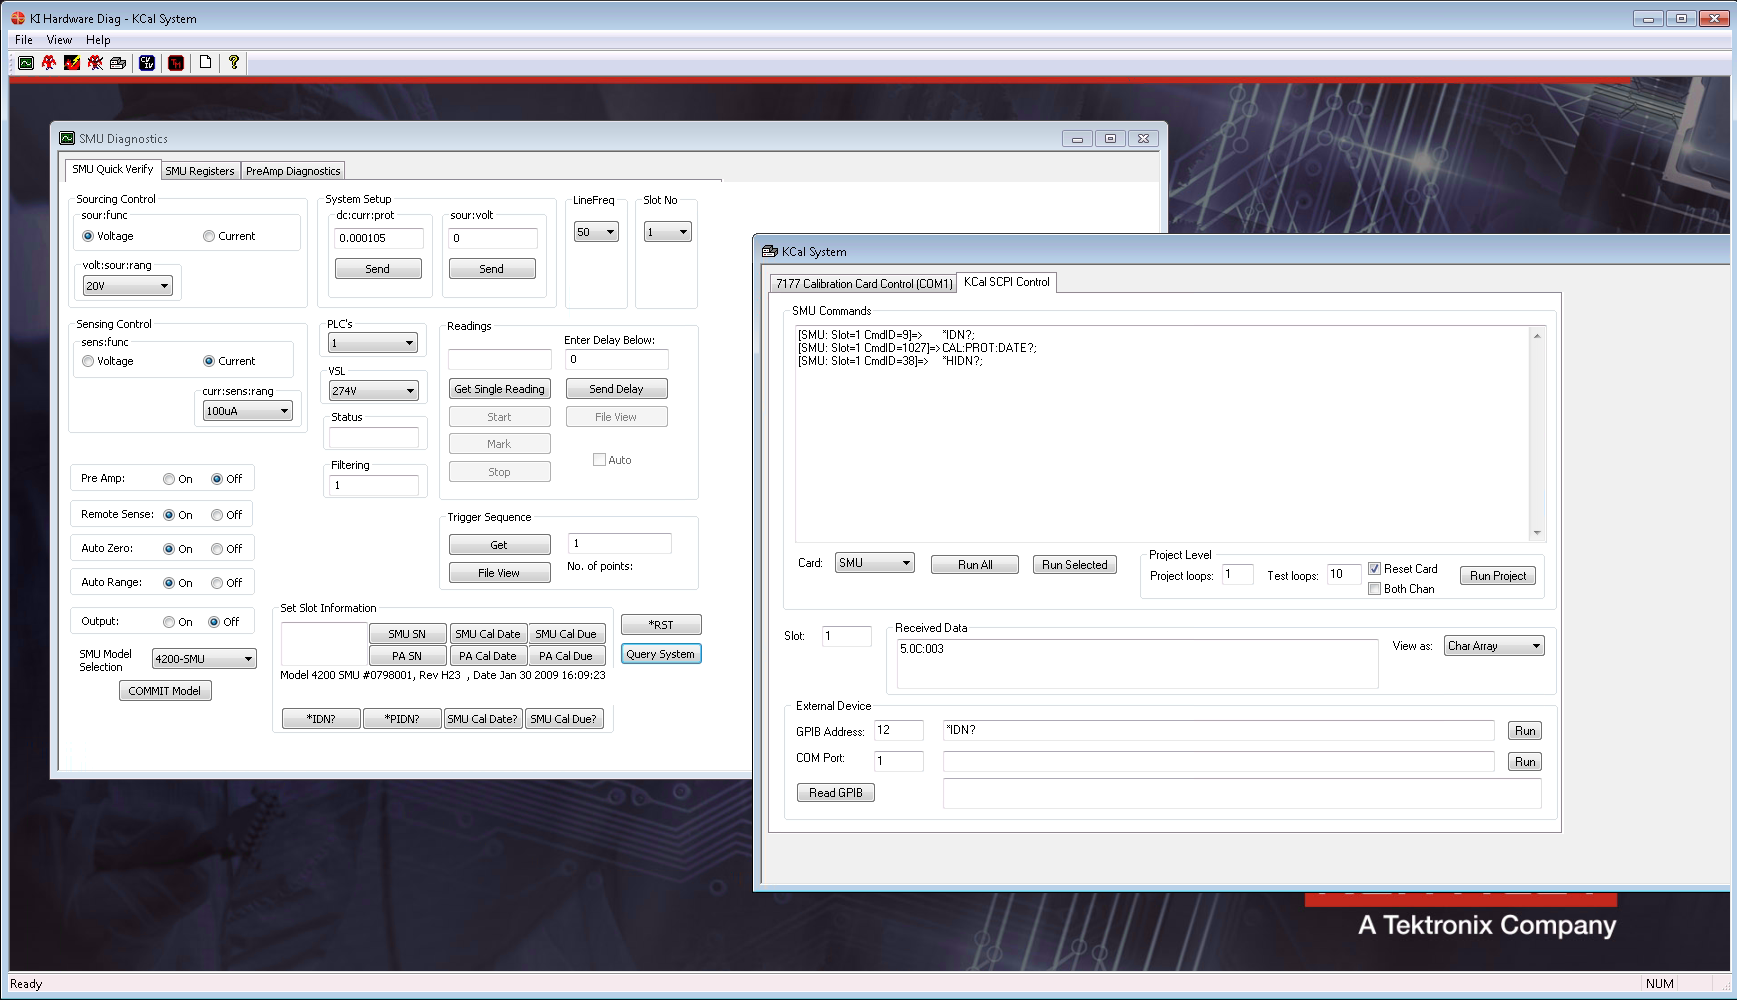Click Run next to GPIB Address

[1525, 731]
